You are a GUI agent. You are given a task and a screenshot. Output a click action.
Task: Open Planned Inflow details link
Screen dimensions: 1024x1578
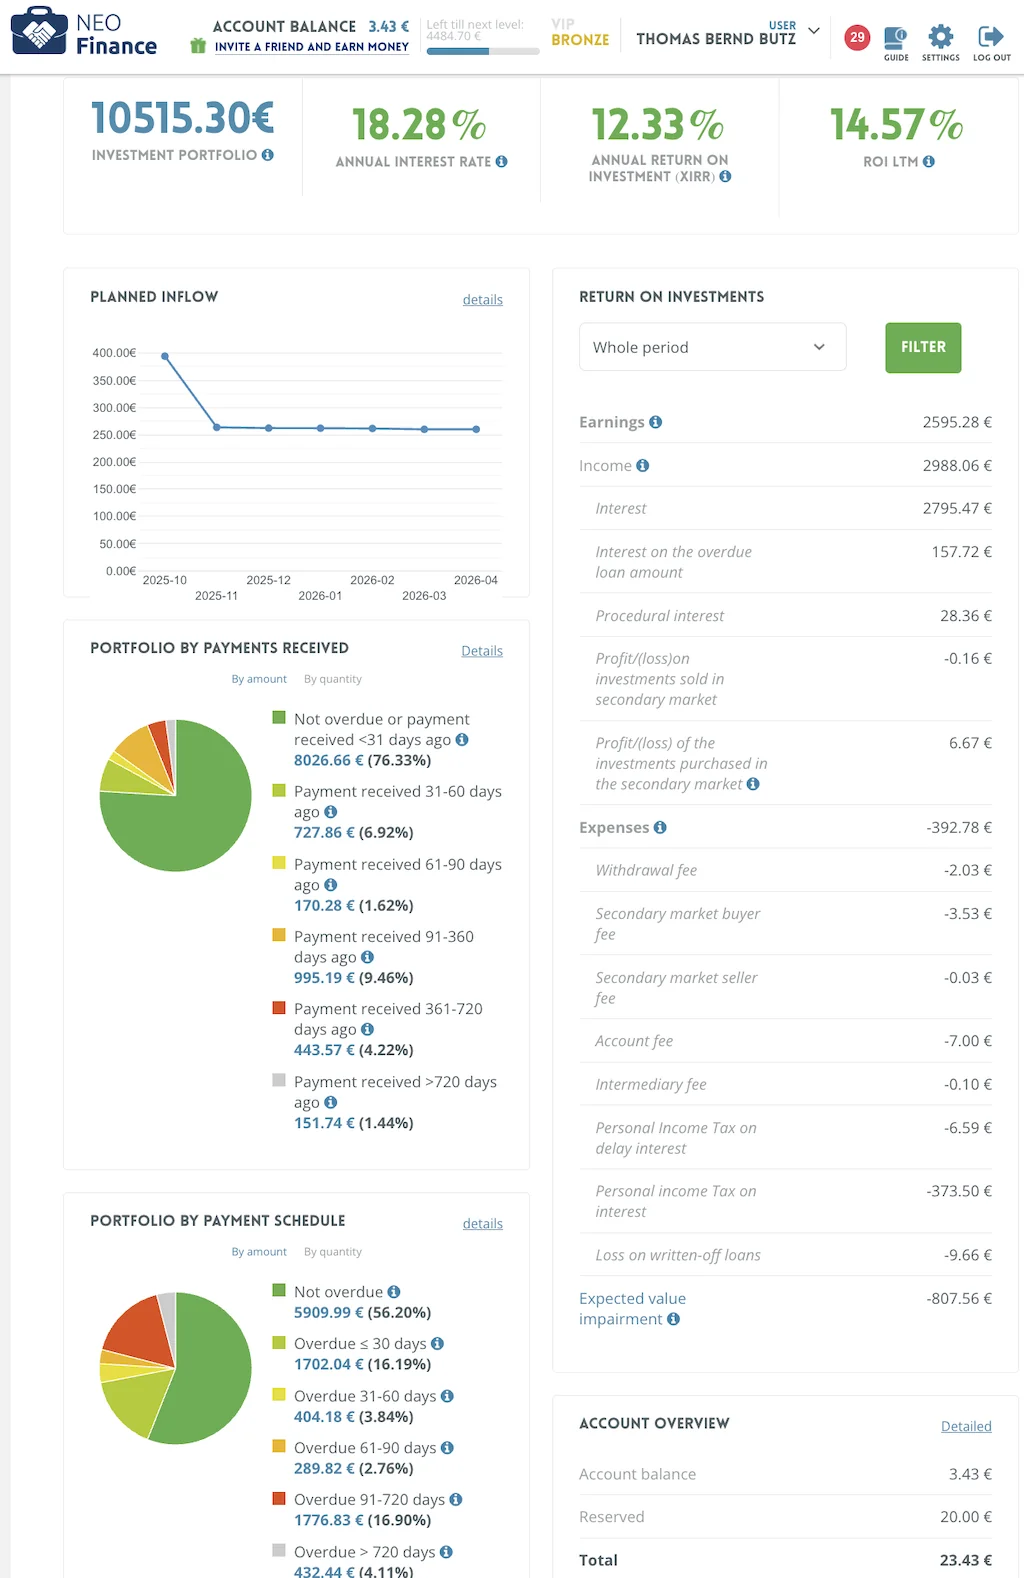click(x=482, y=300)
